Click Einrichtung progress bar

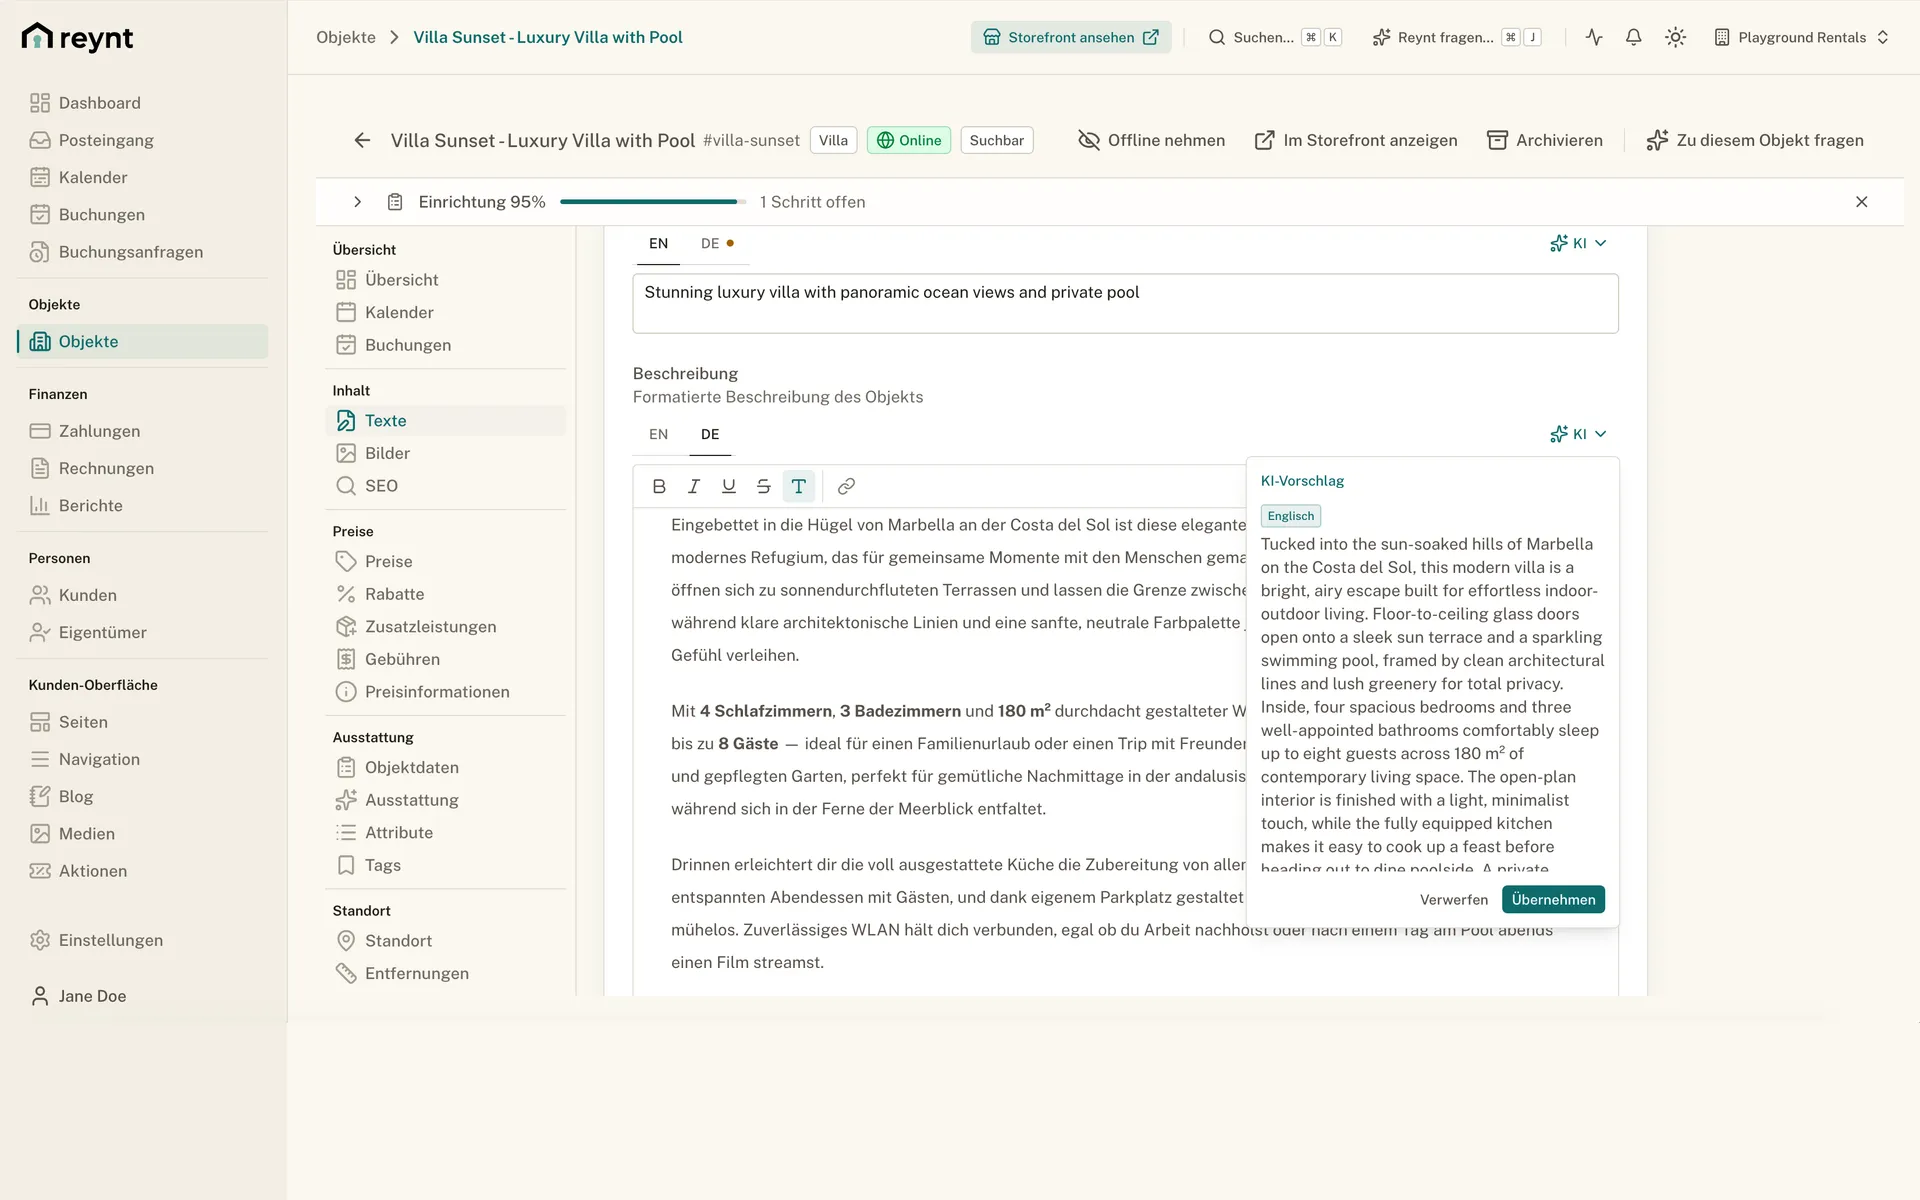click(x=653, y=202)
